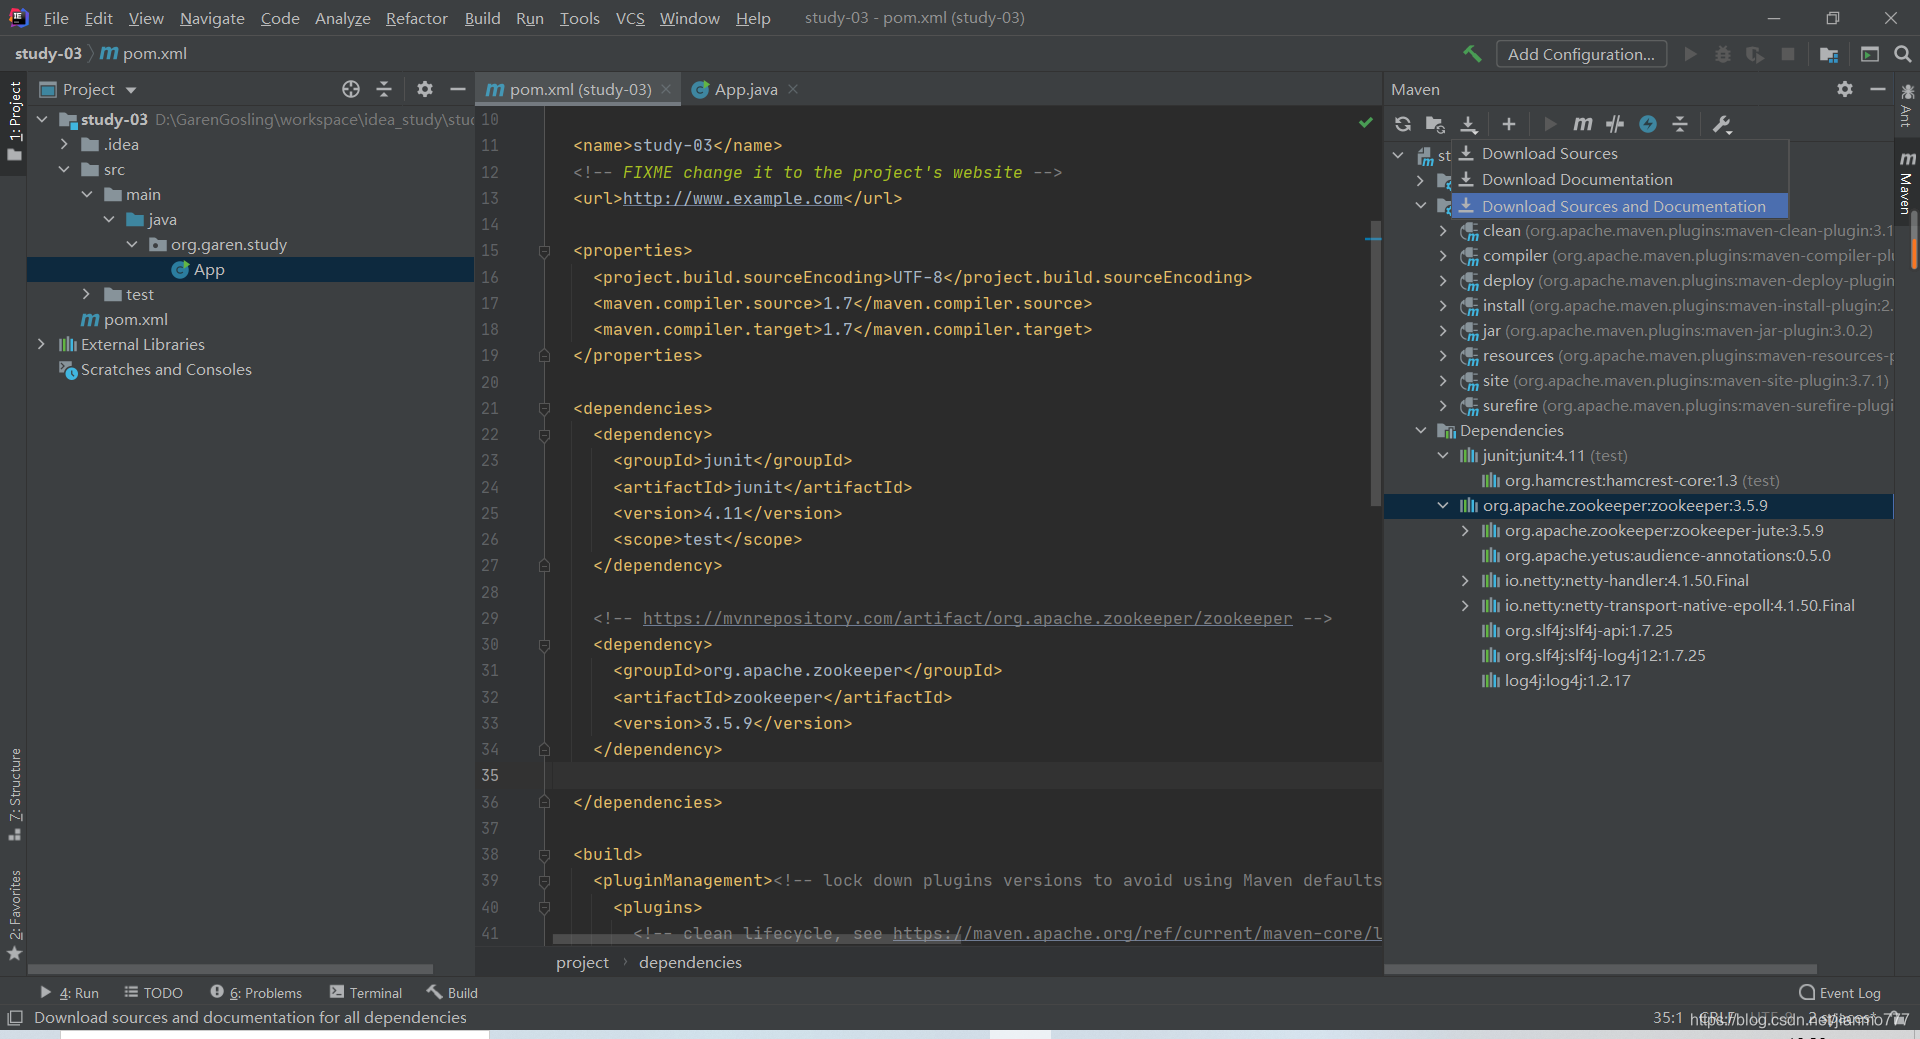
Task: Open Run tool window button
Action: point(69,993)
